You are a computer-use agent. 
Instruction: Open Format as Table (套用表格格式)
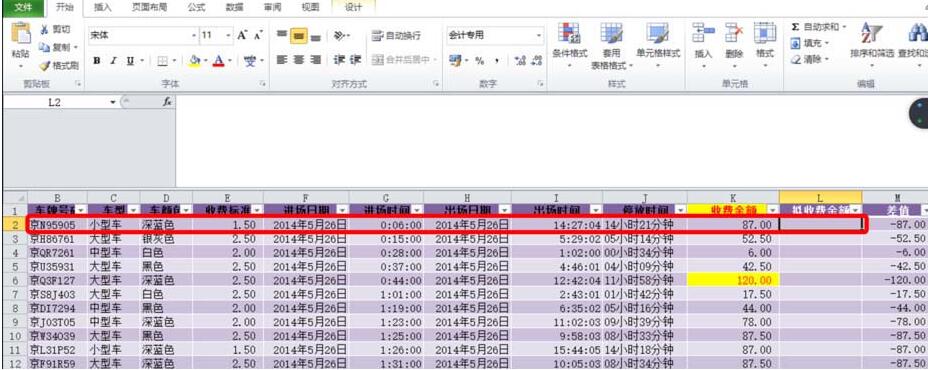pyautogui.click(x=611, y=46)
